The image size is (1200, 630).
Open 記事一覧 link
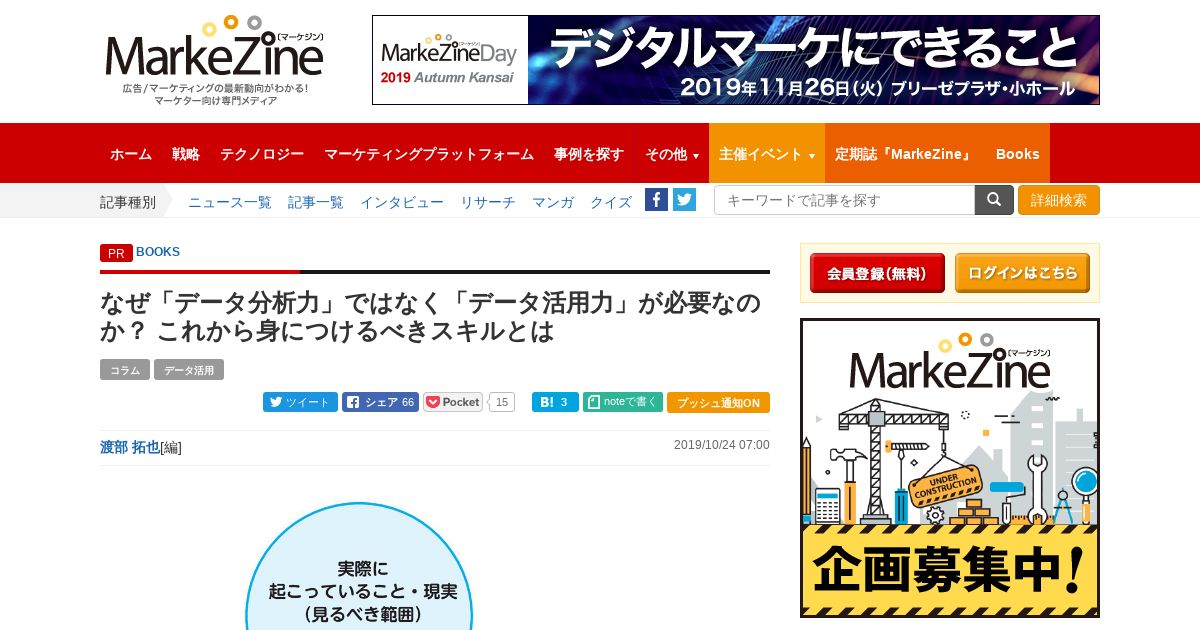316,202
